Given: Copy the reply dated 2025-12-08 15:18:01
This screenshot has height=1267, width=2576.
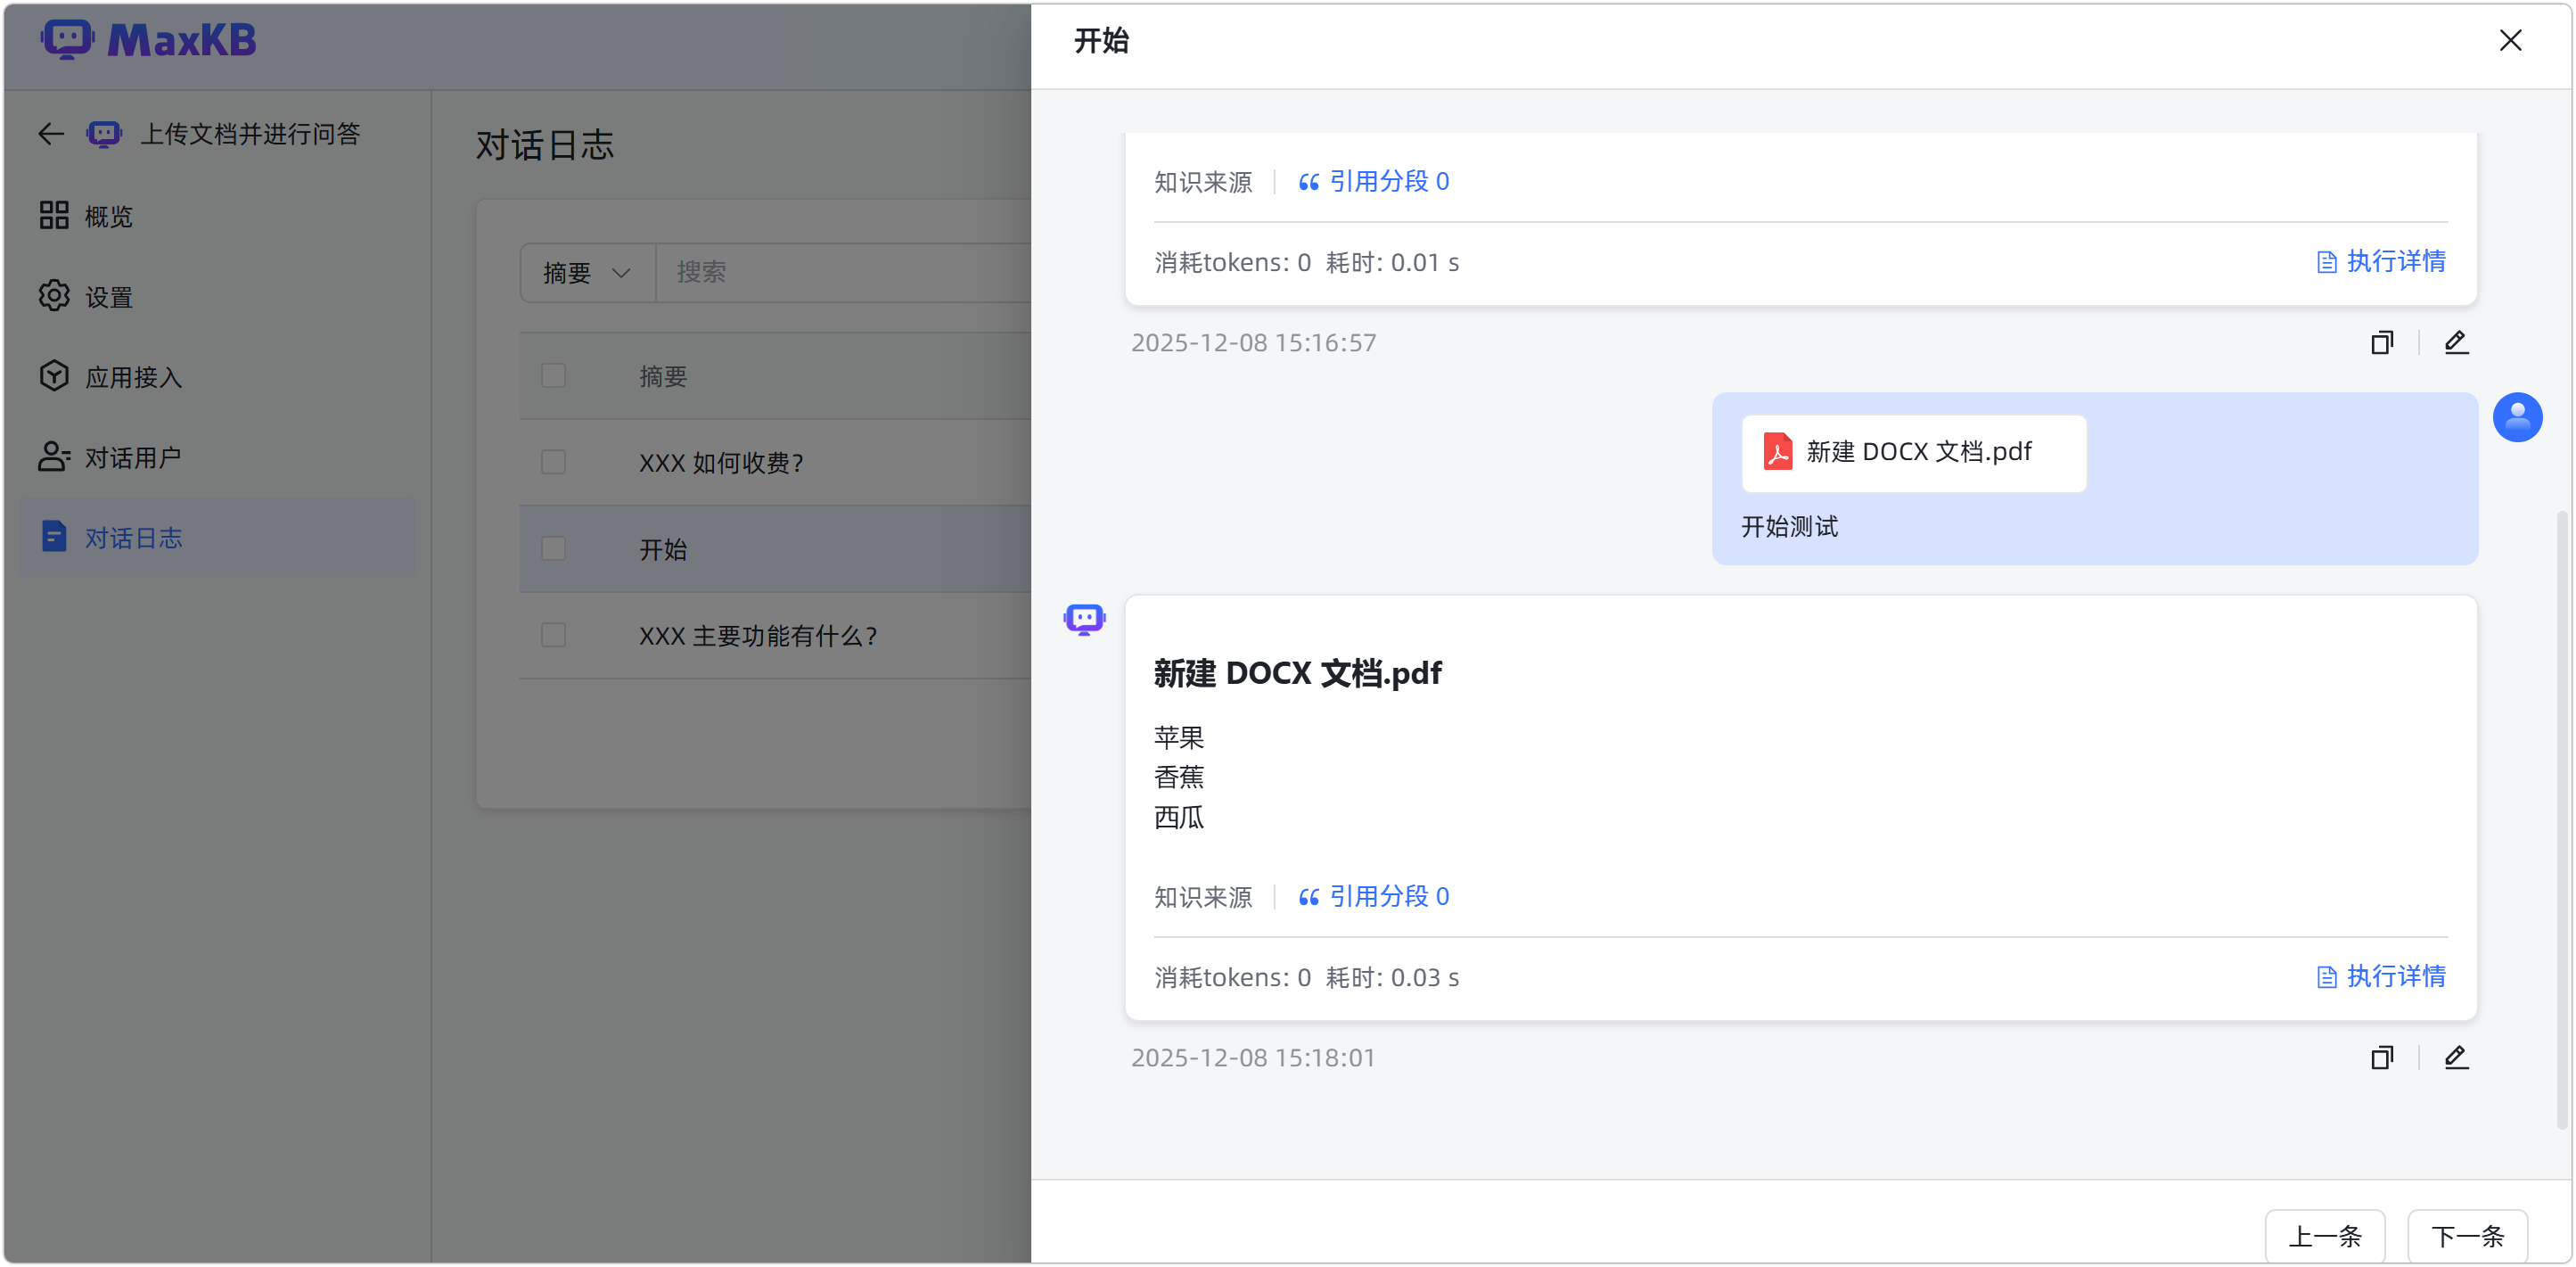Looking at the screenshot, I should (2382, 1058).
